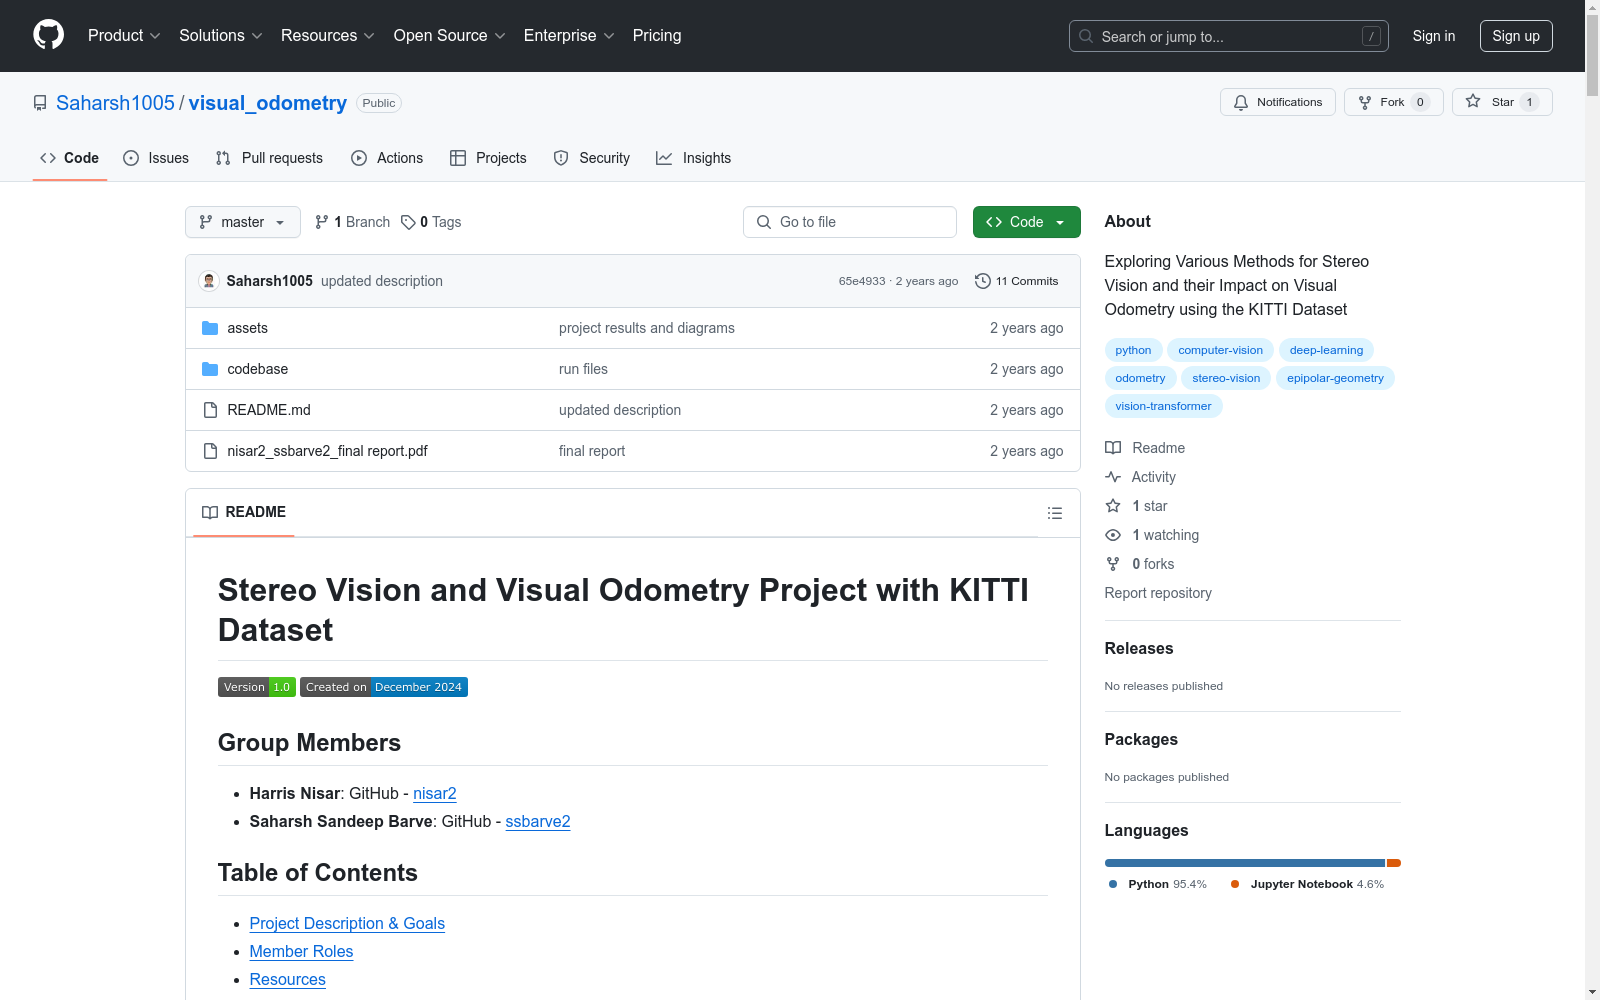Viewport: 1600px width, 1000px height.
Task: Expand the Solutions menu
Action: (x=221, y=36)
